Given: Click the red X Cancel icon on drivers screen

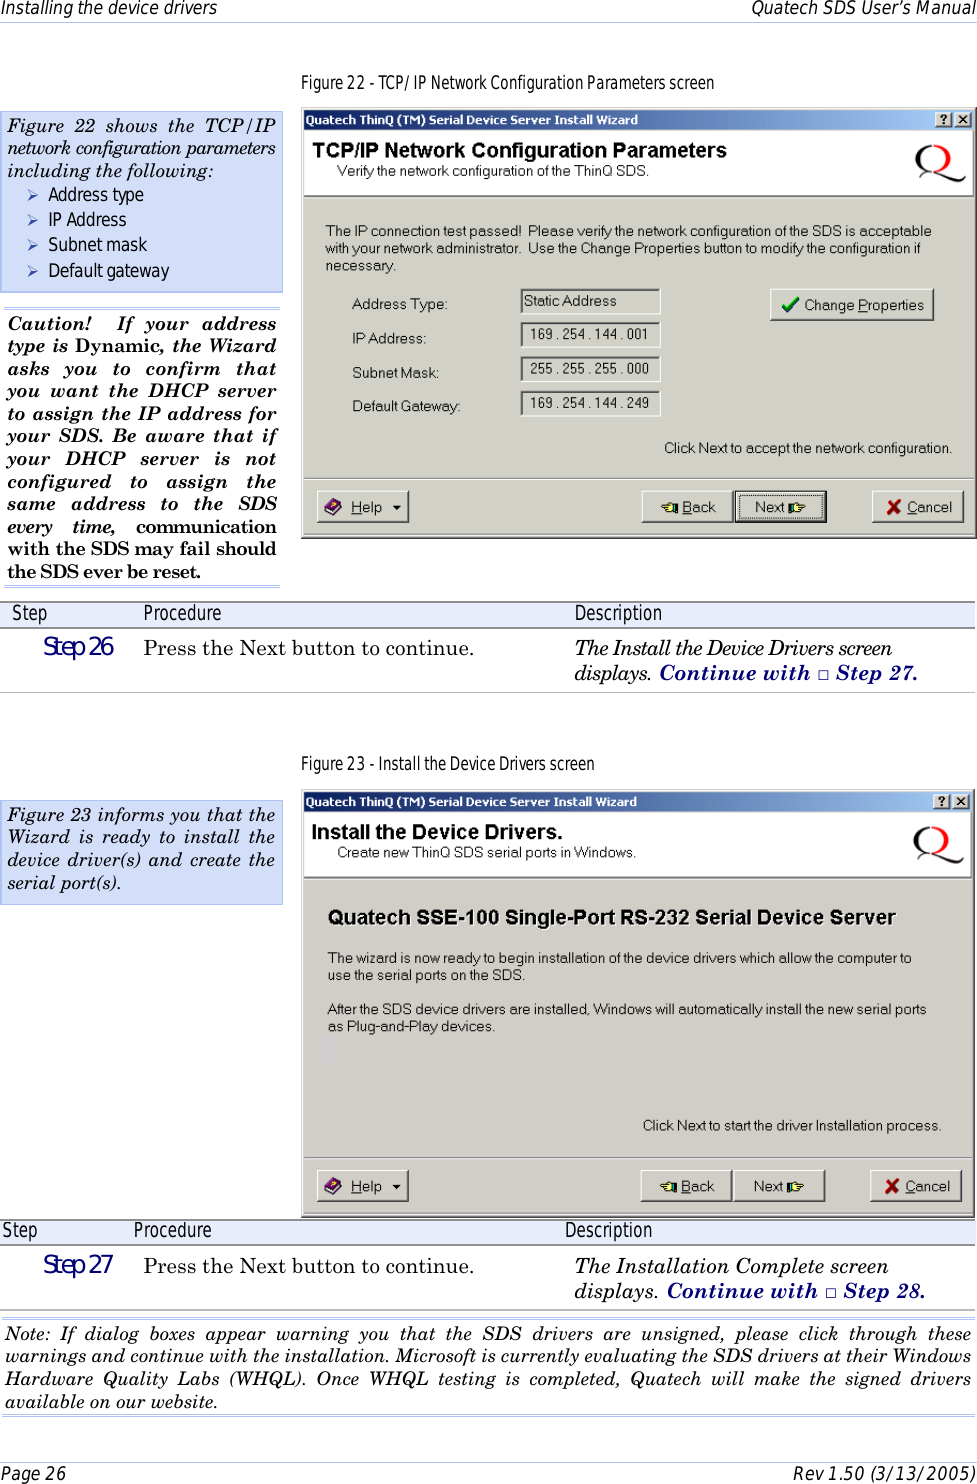Looking at the screenshot, I should pos(891,1186).
